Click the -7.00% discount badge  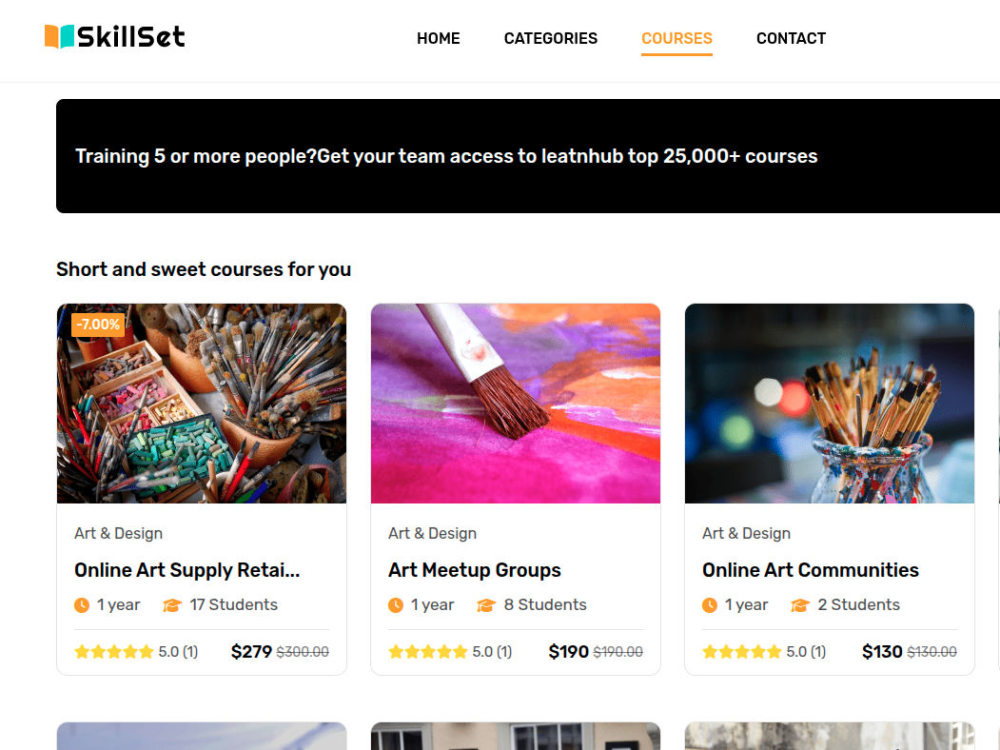tap(98, 324)
